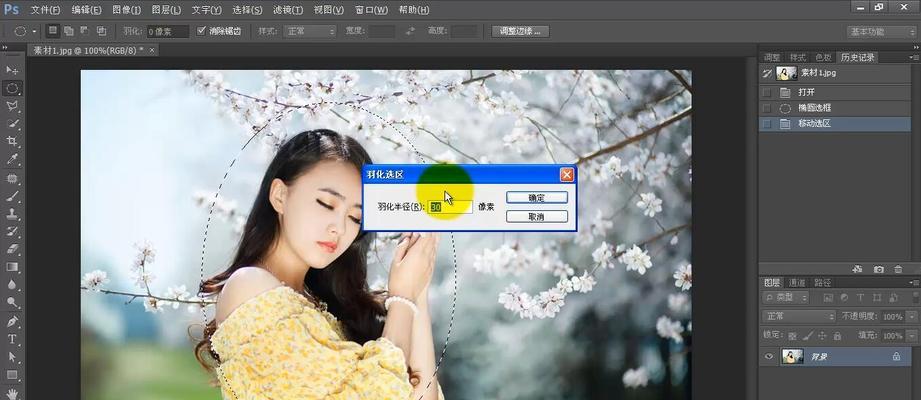The height and width of the screenshot is (400, 921).
Task: Select the Hand tool
Action: point(12,393)
